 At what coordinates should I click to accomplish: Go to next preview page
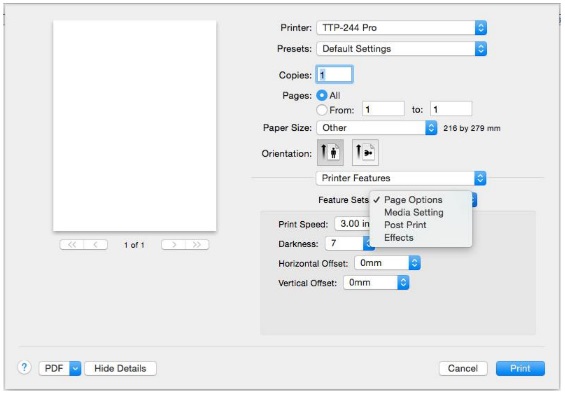(173, 244)
